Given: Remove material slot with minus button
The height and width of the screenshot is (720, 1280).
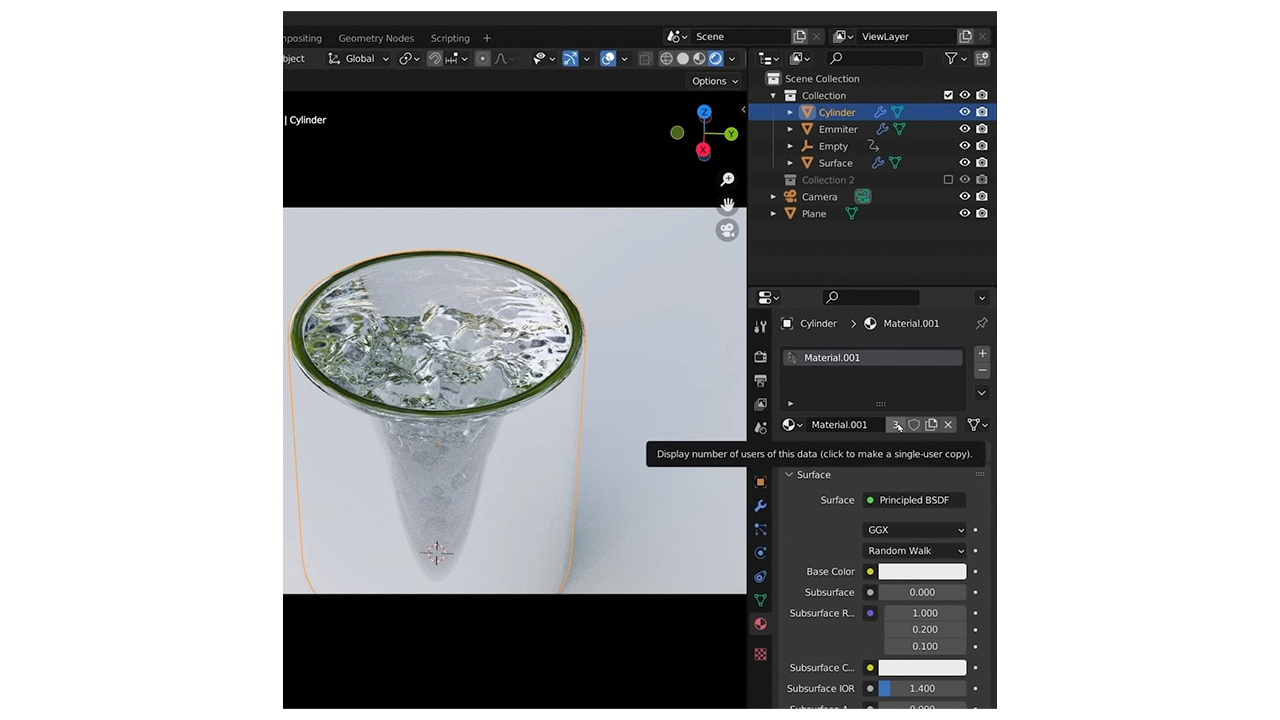Looking at the screenshot, I should click(982, 370).
